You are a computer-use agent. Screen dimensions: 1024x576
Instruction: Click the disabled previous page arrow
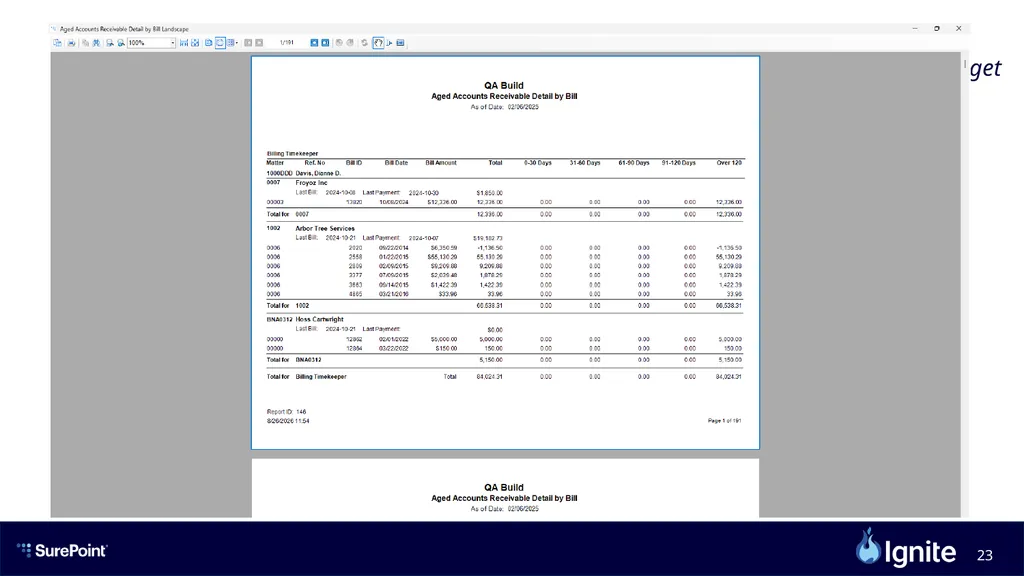(x=259, y=43)
